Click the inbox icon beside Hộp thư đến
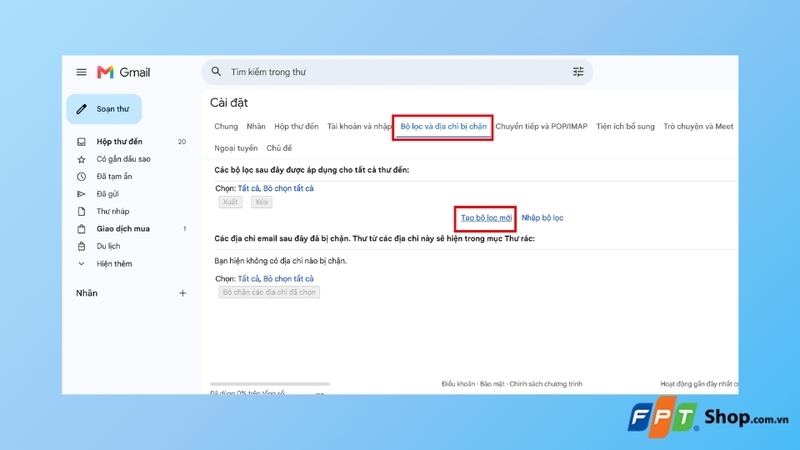Screen dimensions: 800x450 pos(81,142)
